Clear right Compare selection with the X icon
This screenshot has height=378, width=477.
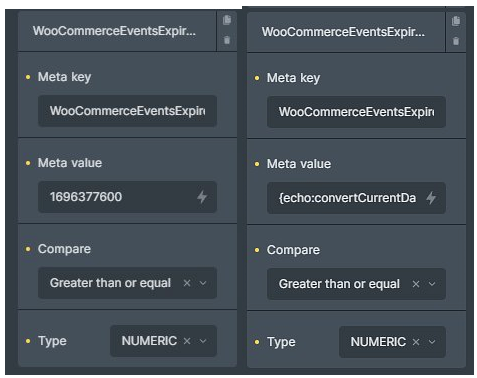(416, 284)
